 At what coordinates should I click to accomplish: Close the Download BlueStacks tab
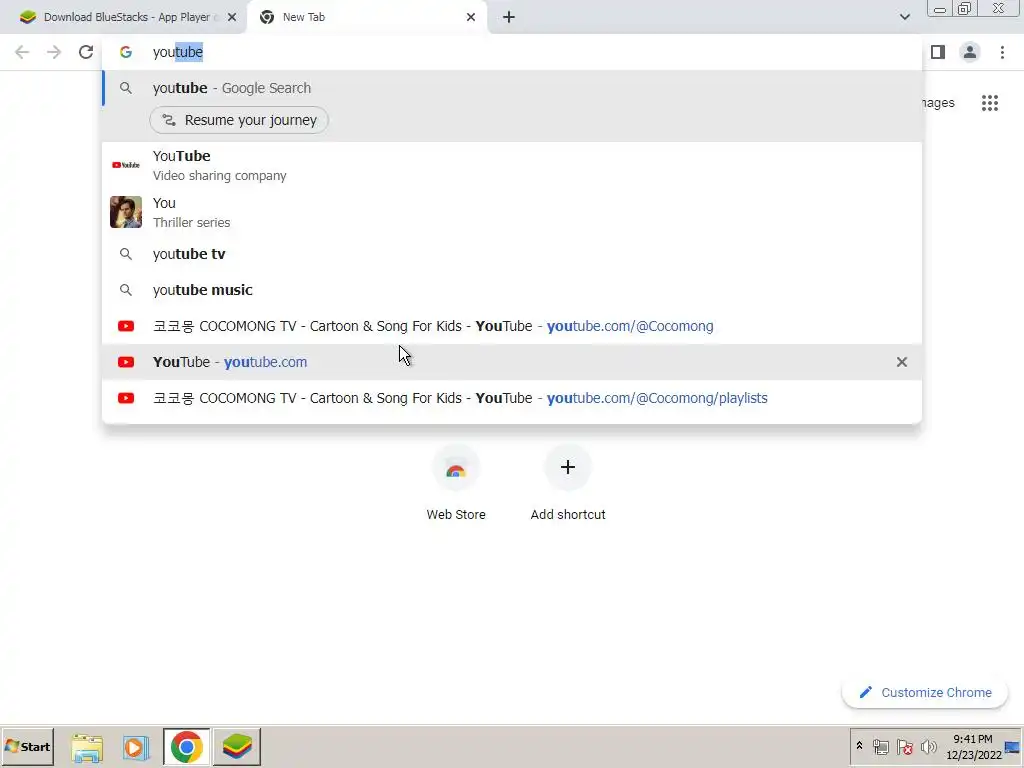232,17
